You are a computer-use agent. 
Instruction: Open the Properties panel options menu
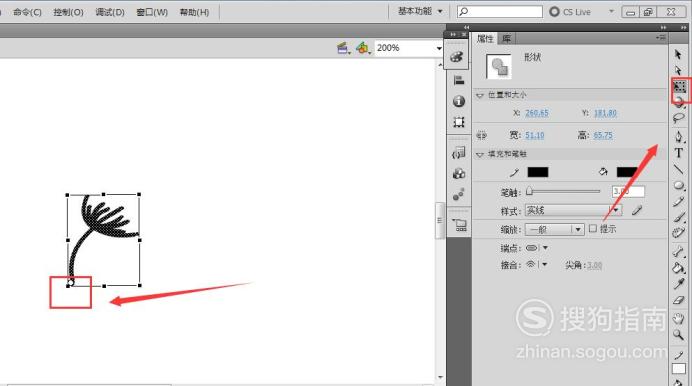click(x=661, y=38)
